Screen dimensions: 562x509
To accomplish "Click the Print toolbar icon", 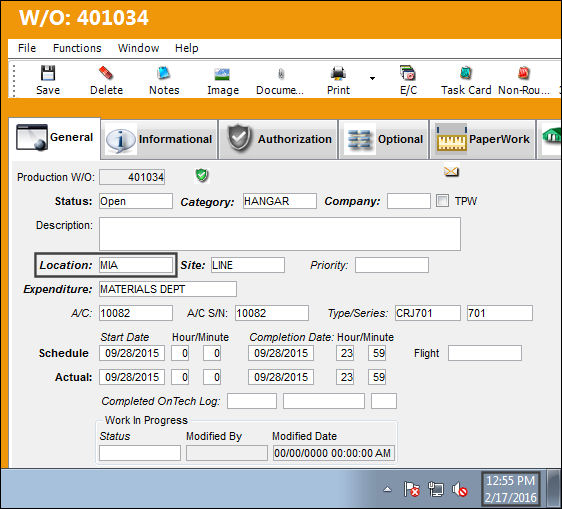I will [338, 73].
